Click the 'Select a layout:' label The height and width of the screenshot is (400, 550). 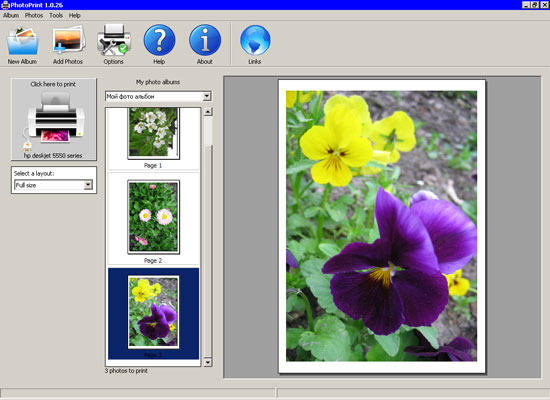coord(34,173)
